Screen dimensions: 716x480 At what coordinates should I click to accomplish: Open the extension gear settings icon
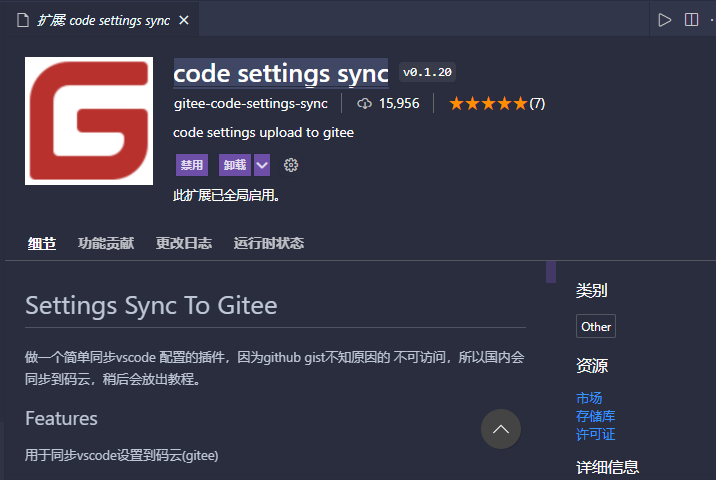(291, 165)
